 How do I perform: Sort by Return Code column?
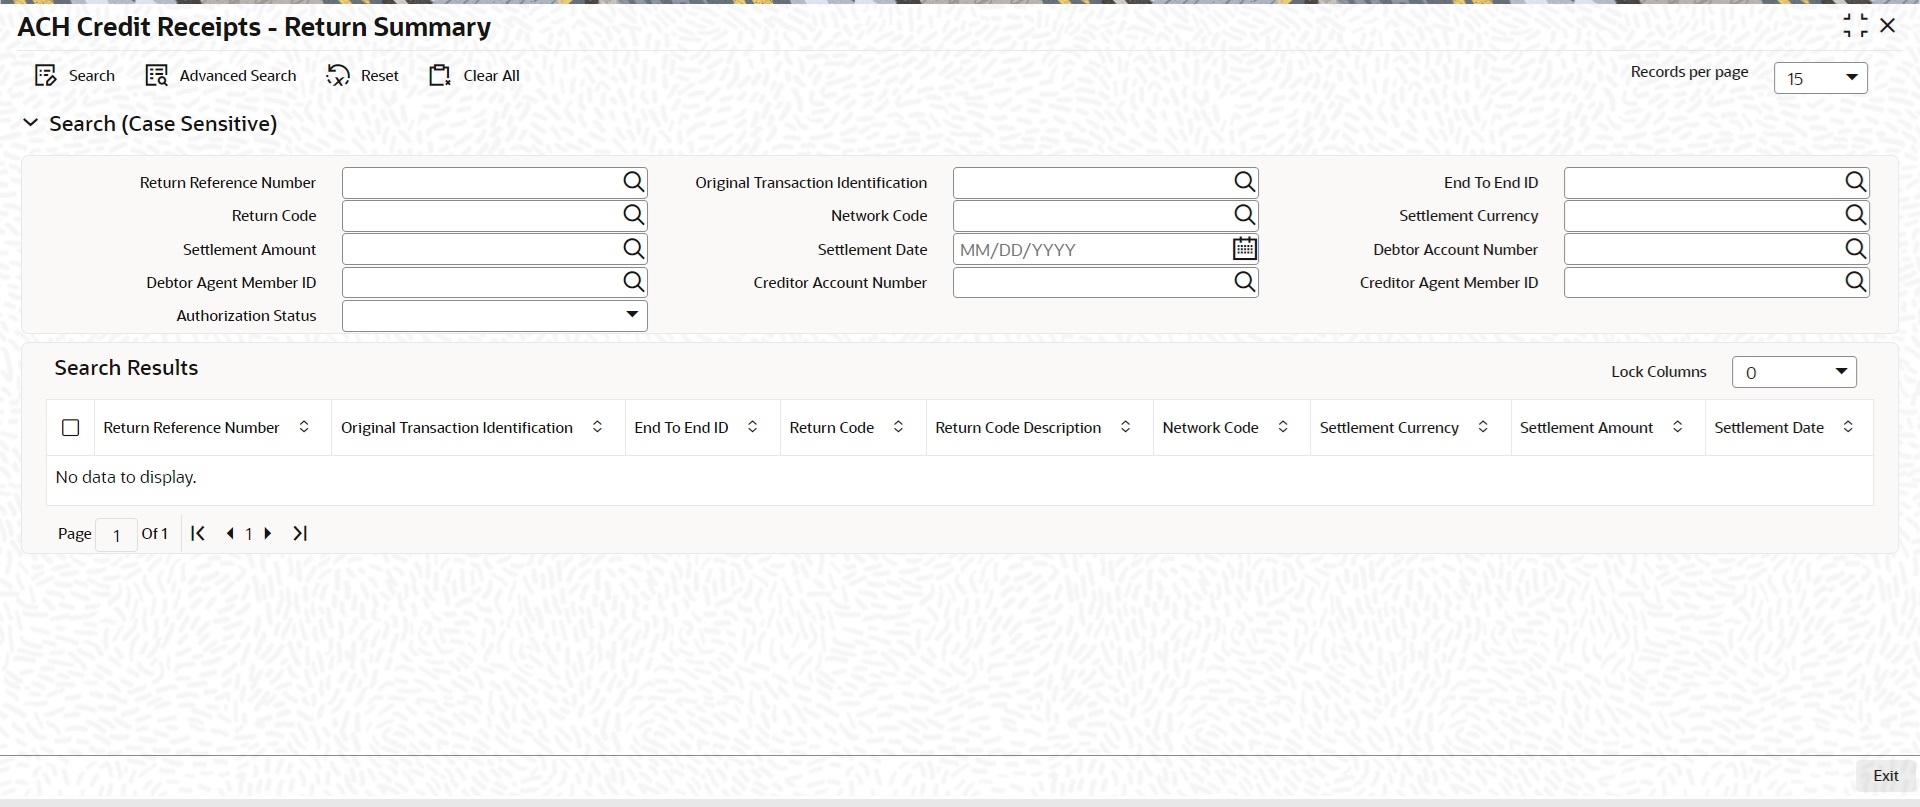pos(898,427)
